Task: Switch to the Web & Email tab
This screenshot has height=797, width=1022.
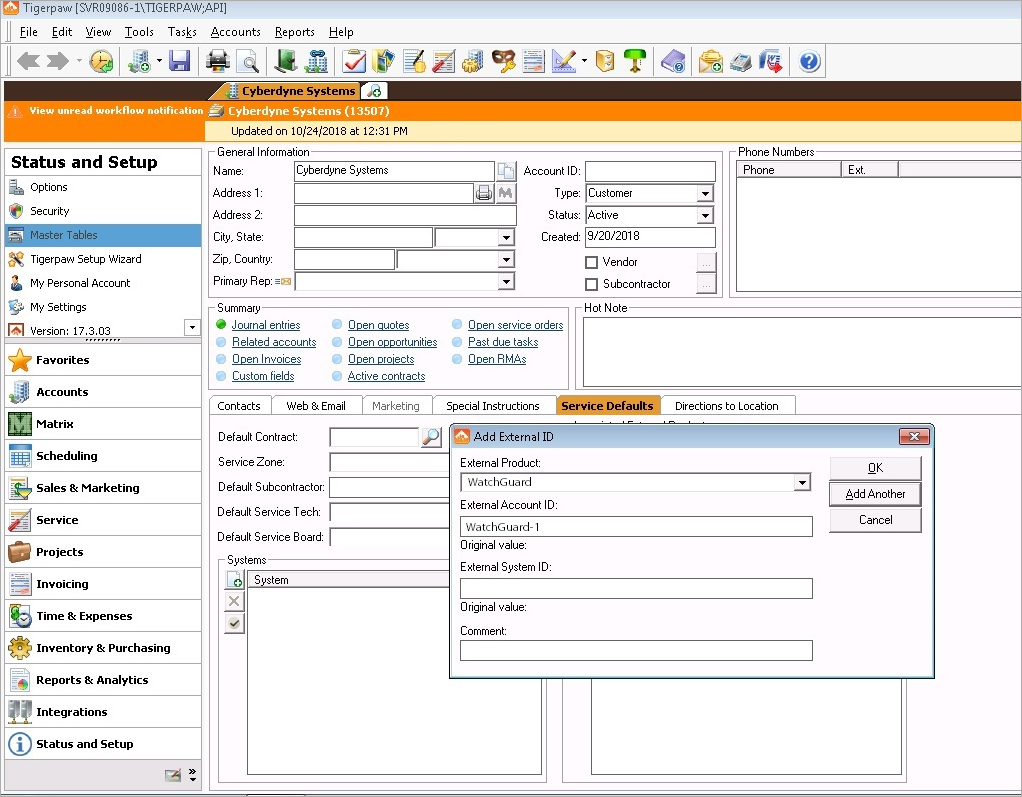Action: click(316, 405)
